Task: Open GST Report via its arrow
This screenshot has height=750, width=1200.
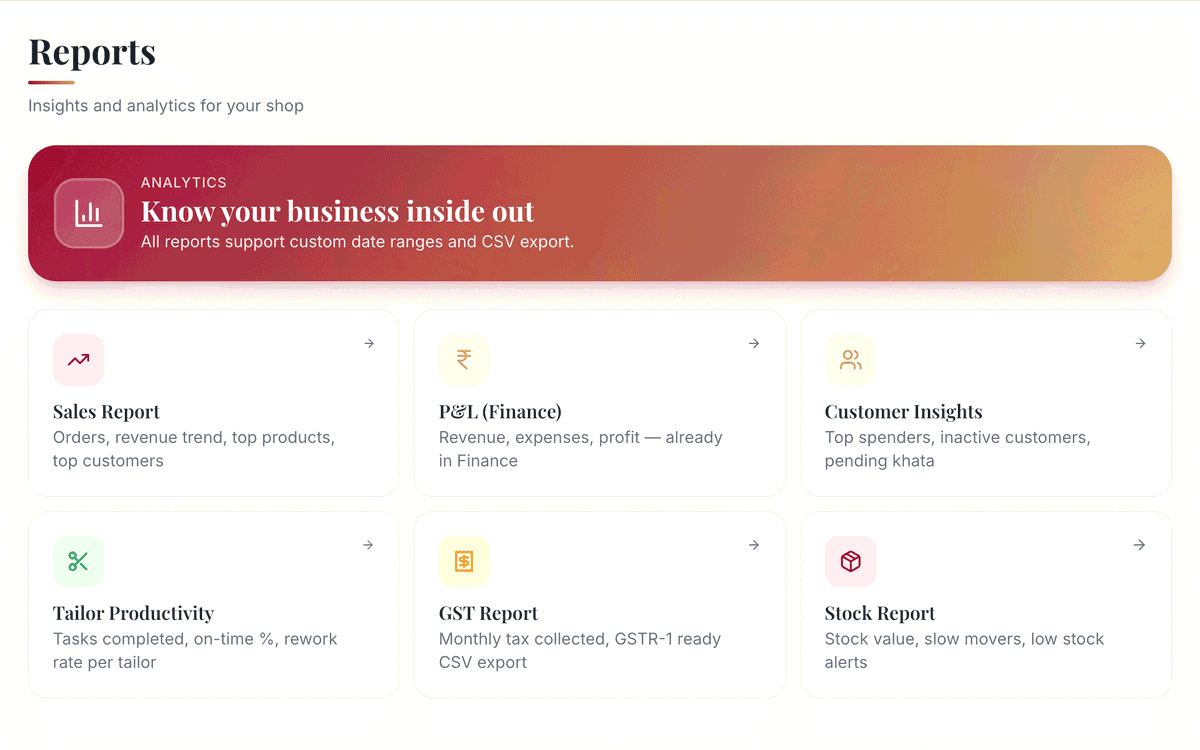Action: click(x=754, y=545)
